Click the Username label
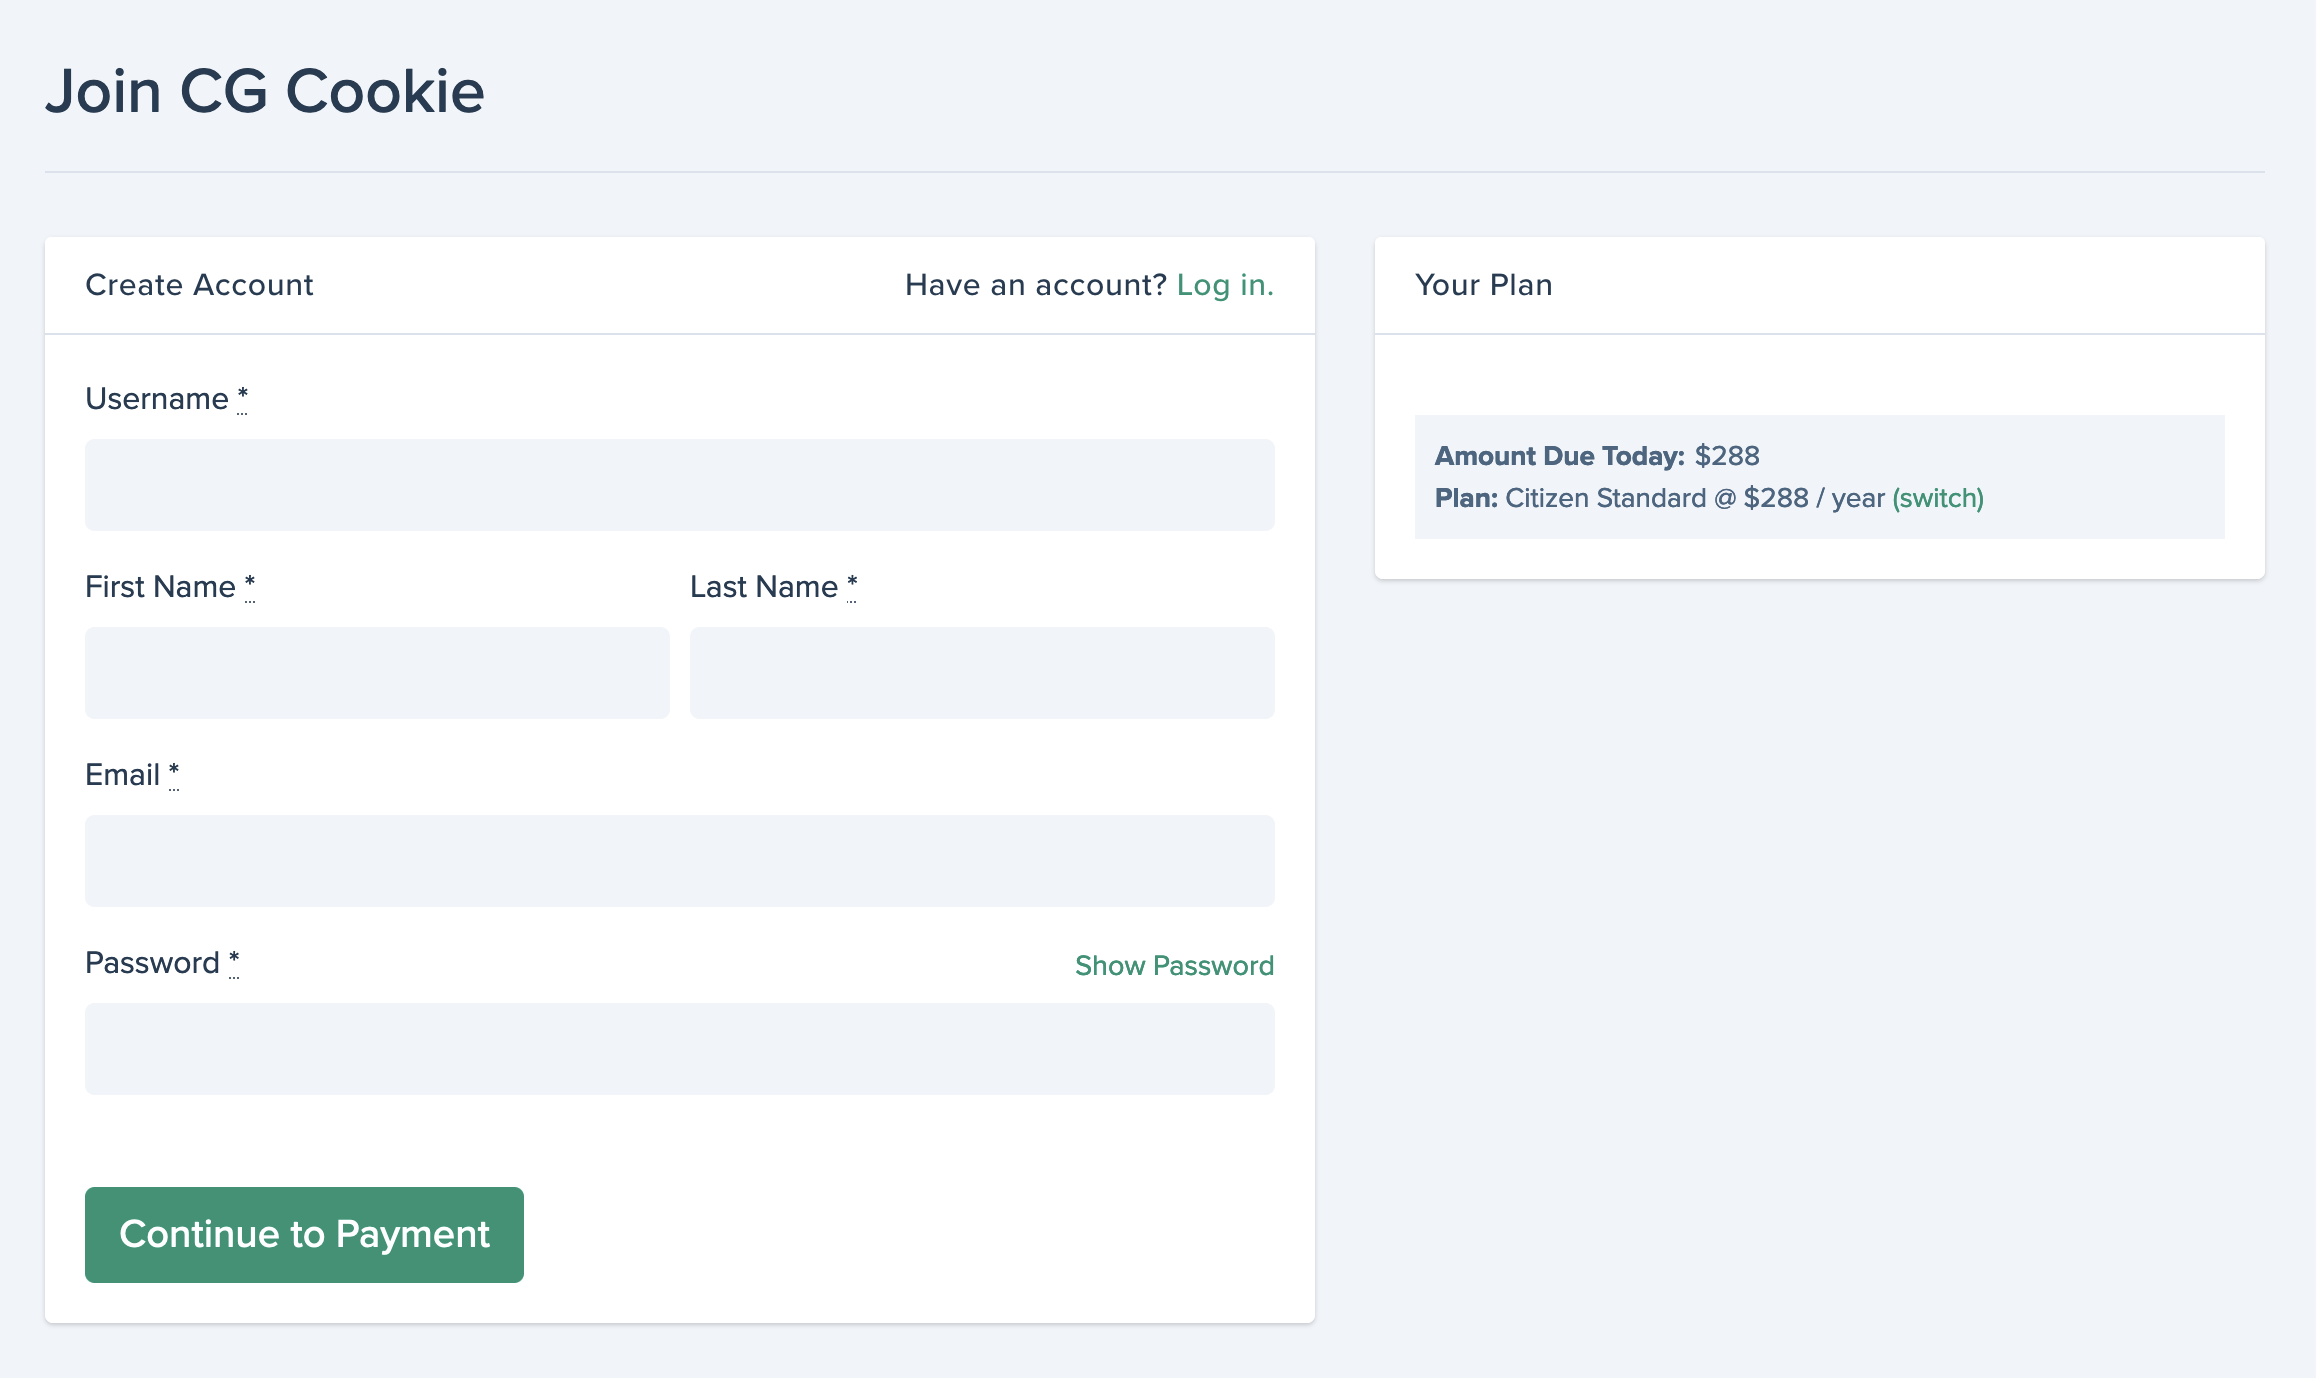The width and height of the screenshot is (2316, 1378). [166, 399]
